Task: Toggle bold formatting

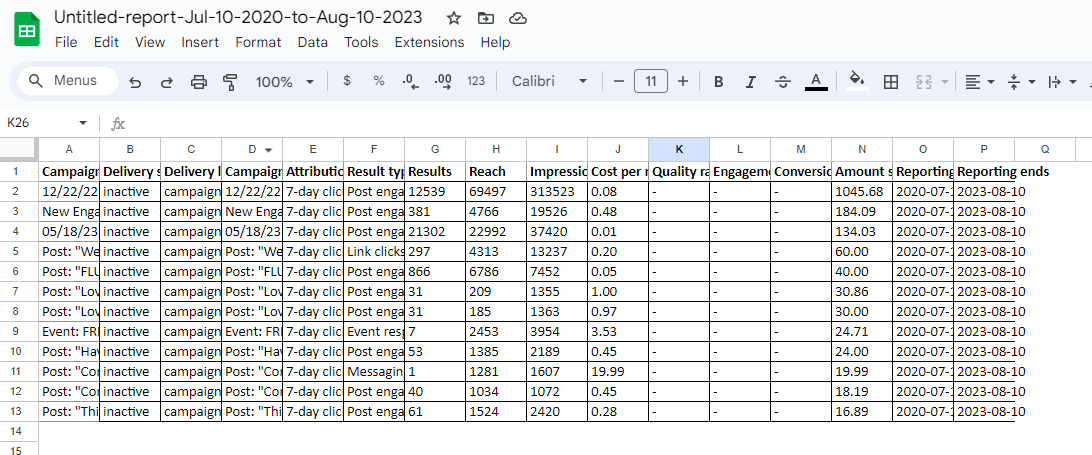Action: pyautogui.click(x=718, y=81)
